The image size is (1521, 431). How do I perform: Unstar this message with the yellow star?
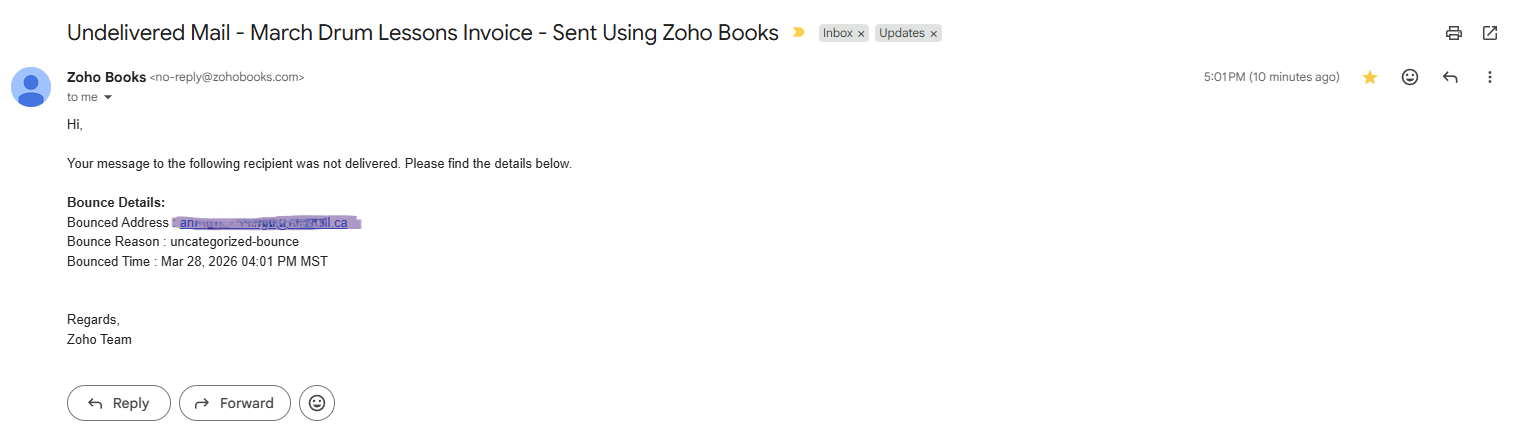point(1370,77)
